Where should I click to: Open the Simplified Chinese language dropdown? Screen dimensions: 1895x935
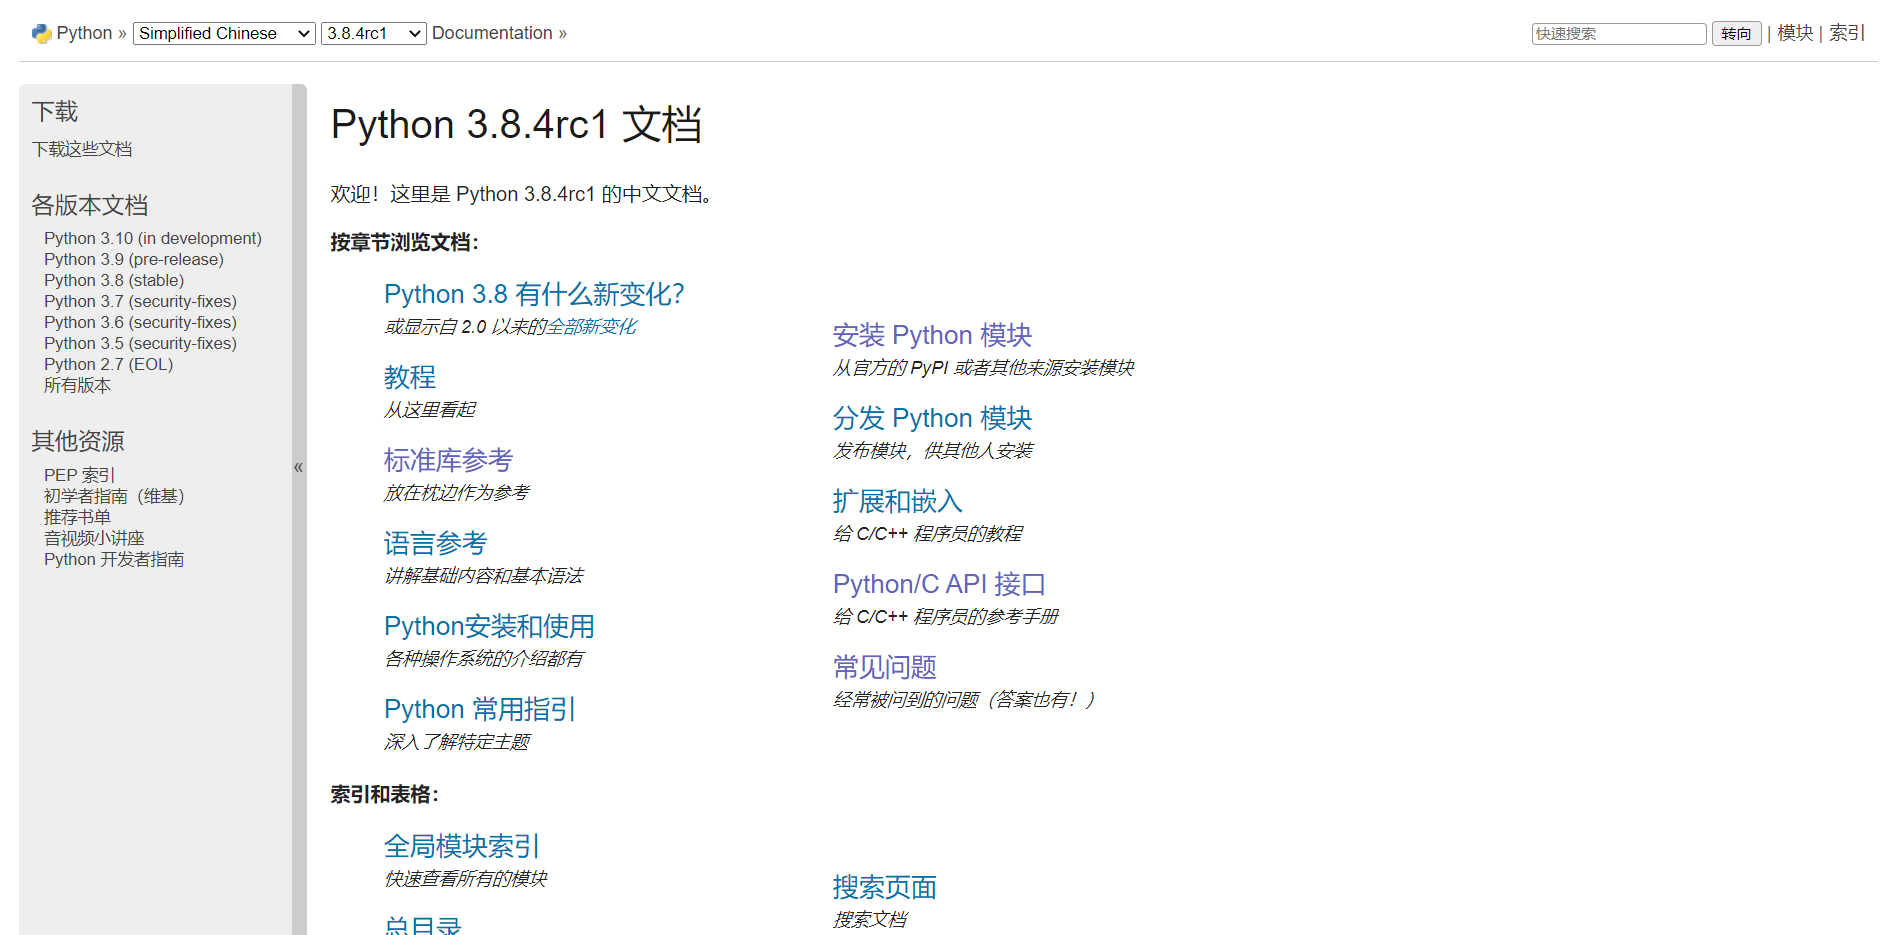[x=224, y=33]
